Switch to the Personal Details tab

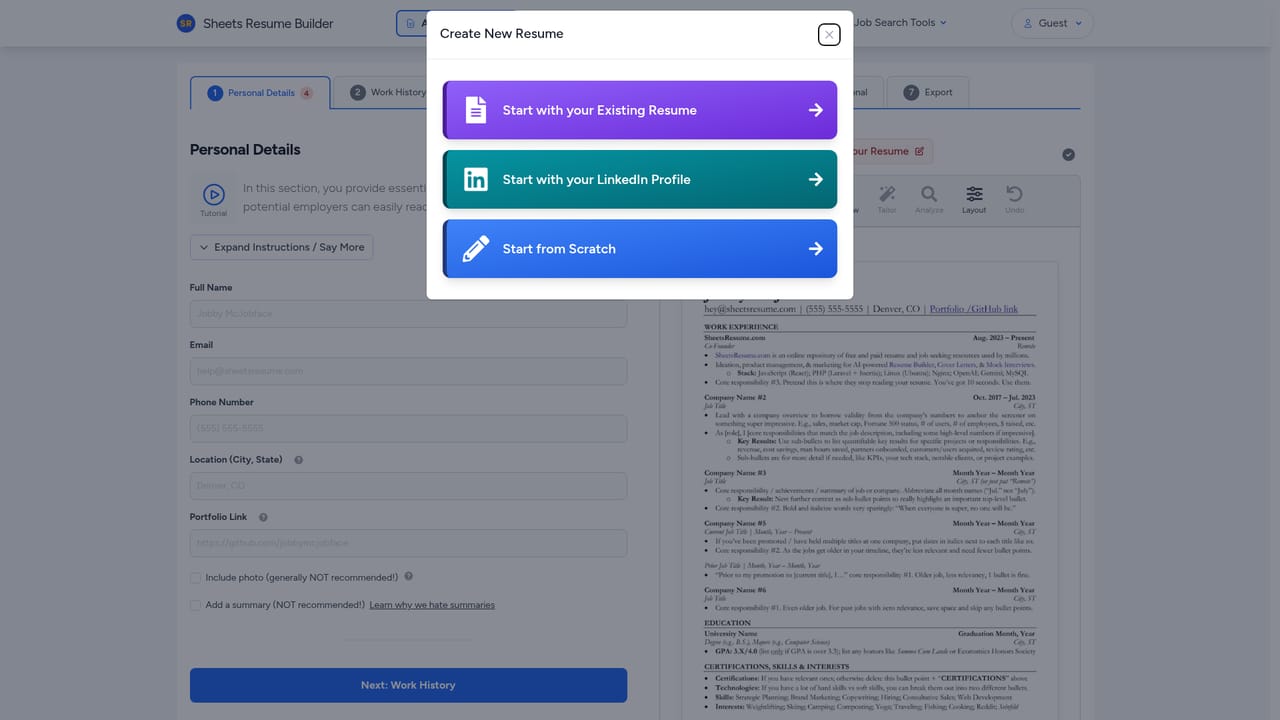[260, 93]
